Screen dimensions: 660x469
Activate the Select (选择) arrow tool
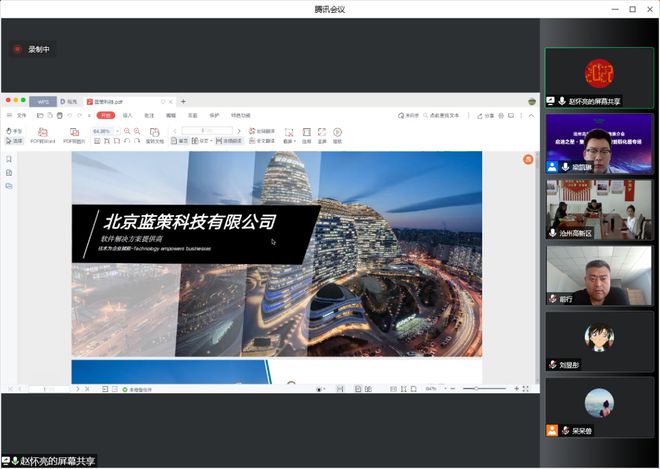click(14, 141)
